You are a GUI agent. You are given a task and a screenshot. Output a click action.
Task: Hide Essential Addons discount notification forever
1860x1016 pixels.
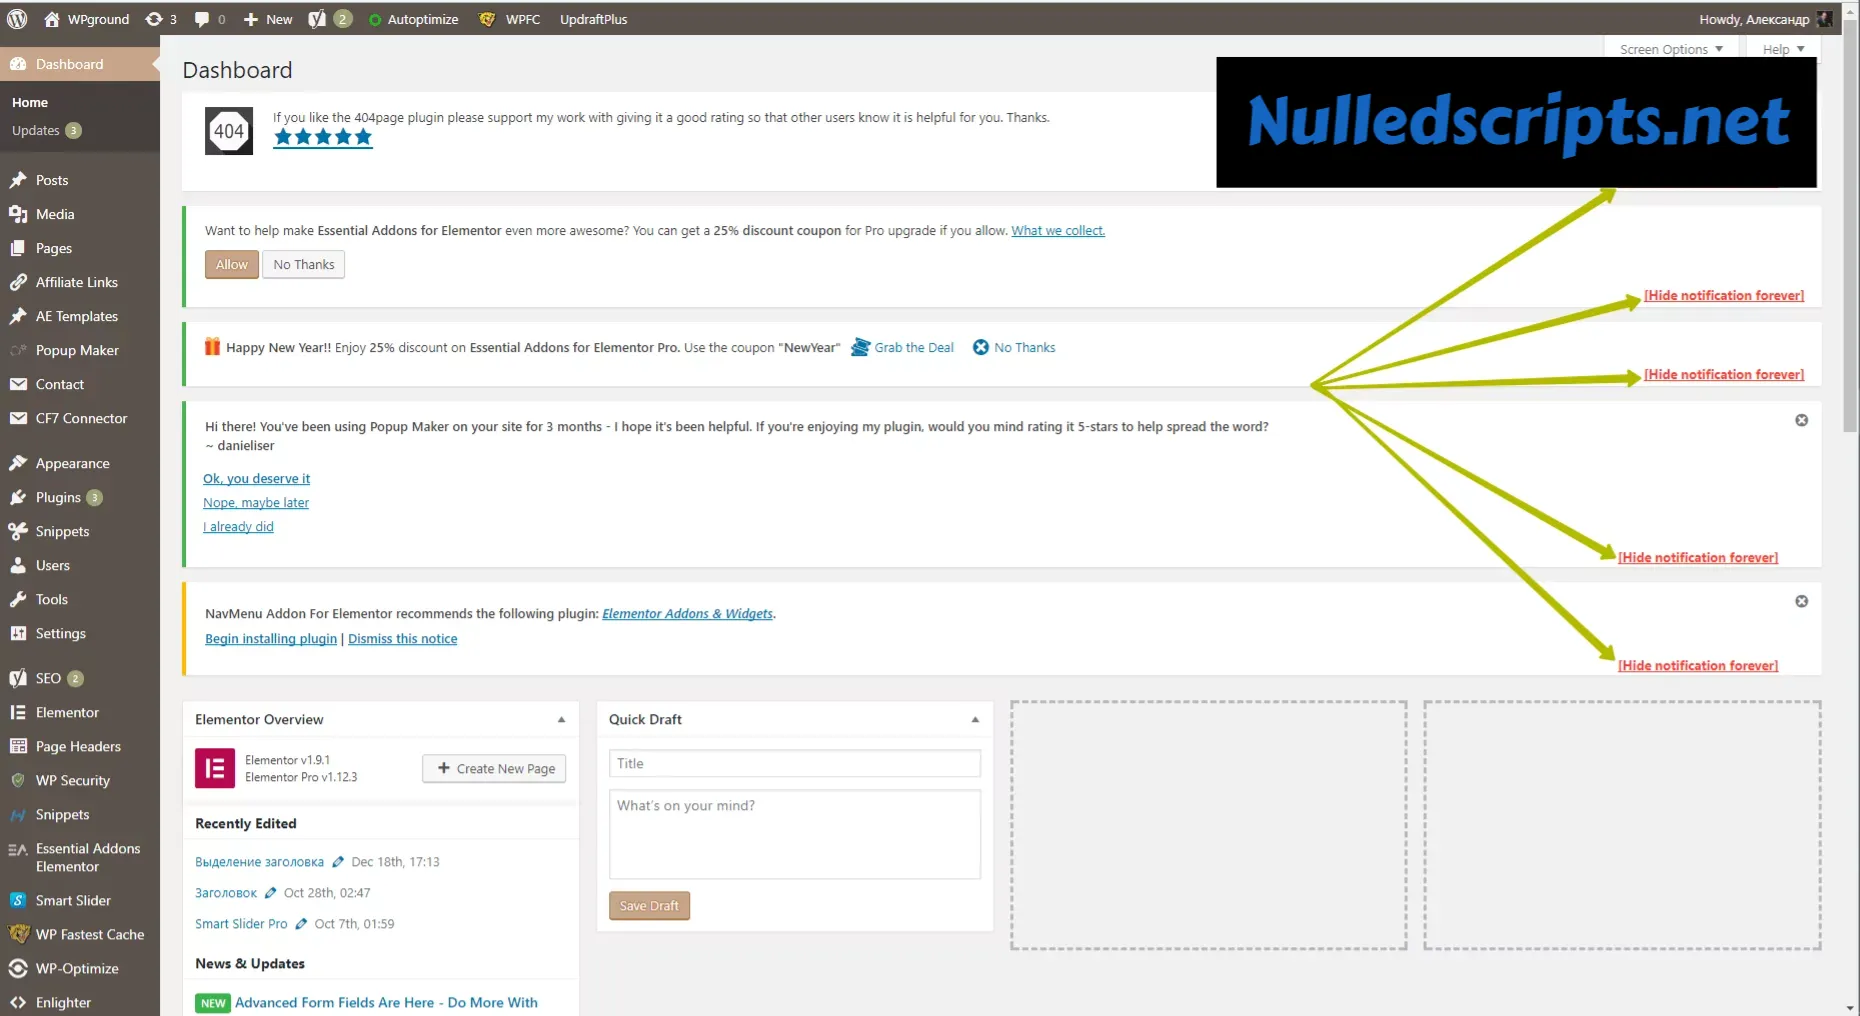1724,296
